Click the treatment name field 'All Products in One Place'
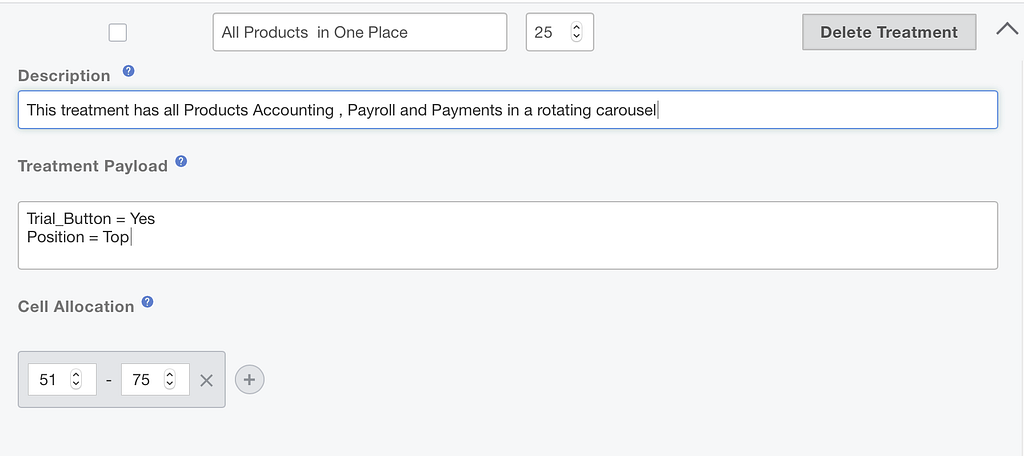The image size is (1024, 456). click(359, 32)
